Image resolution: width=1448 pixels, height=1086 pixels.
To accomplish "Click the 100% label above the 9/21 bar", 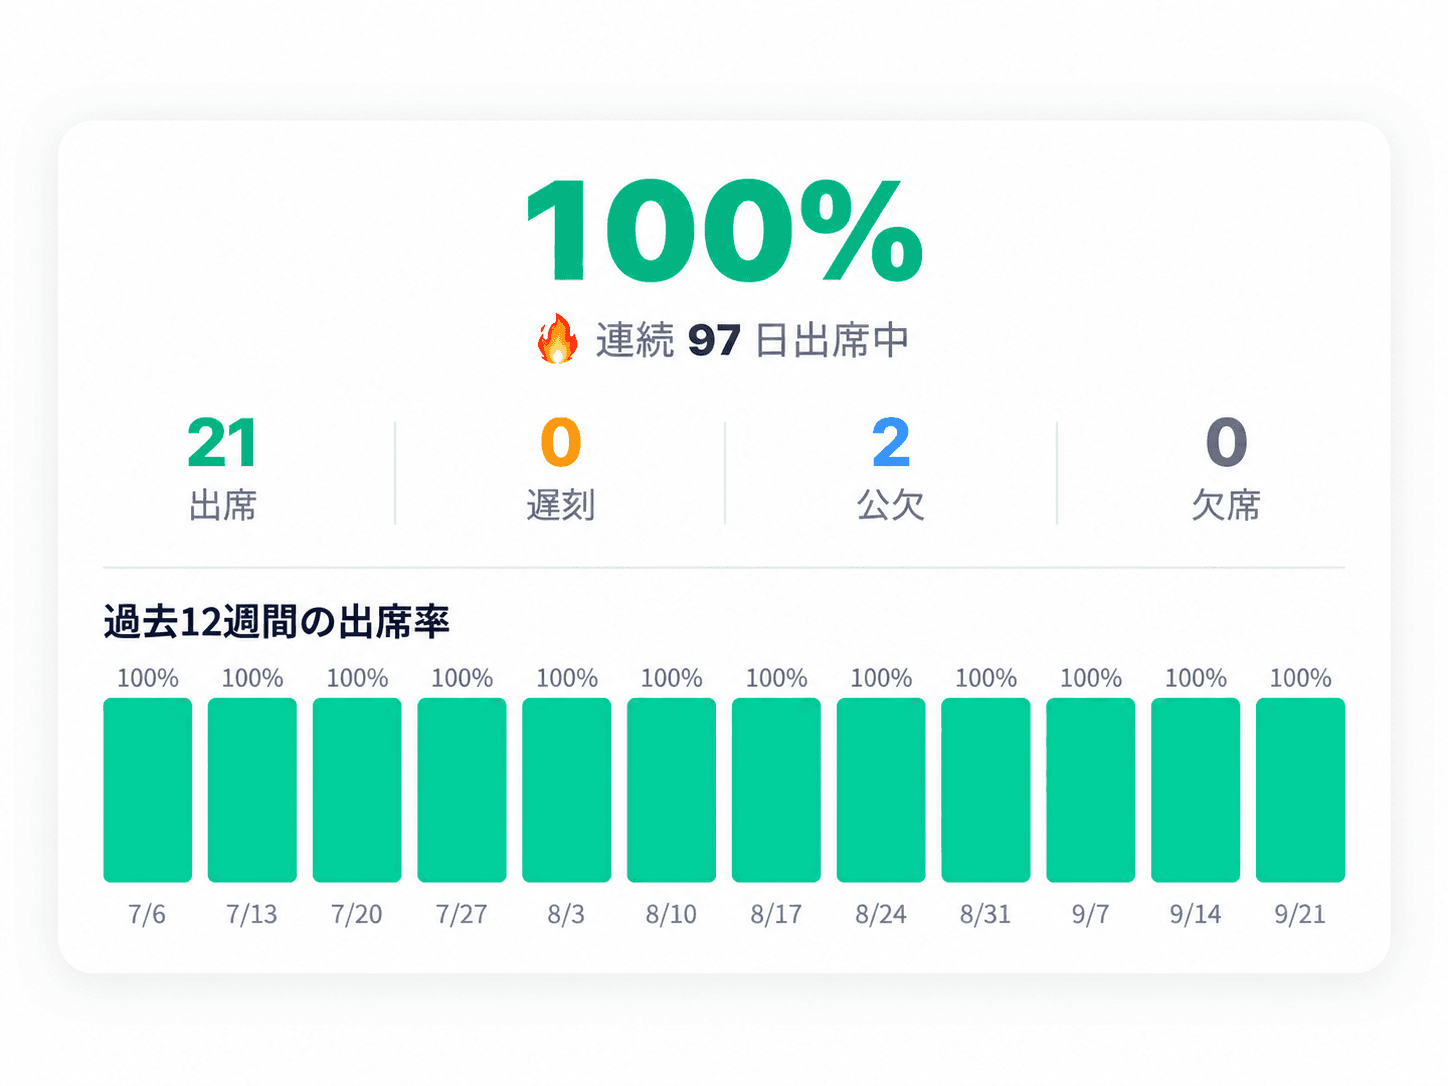I will coord(1301,678).
